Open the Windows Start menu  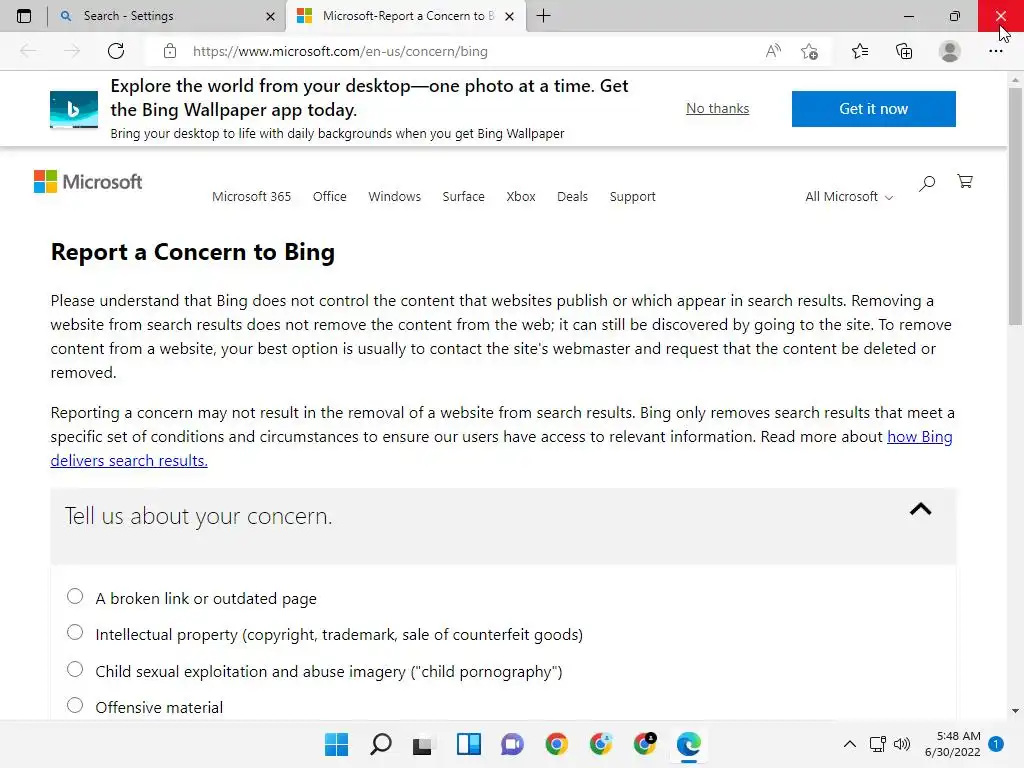[336, 744]
